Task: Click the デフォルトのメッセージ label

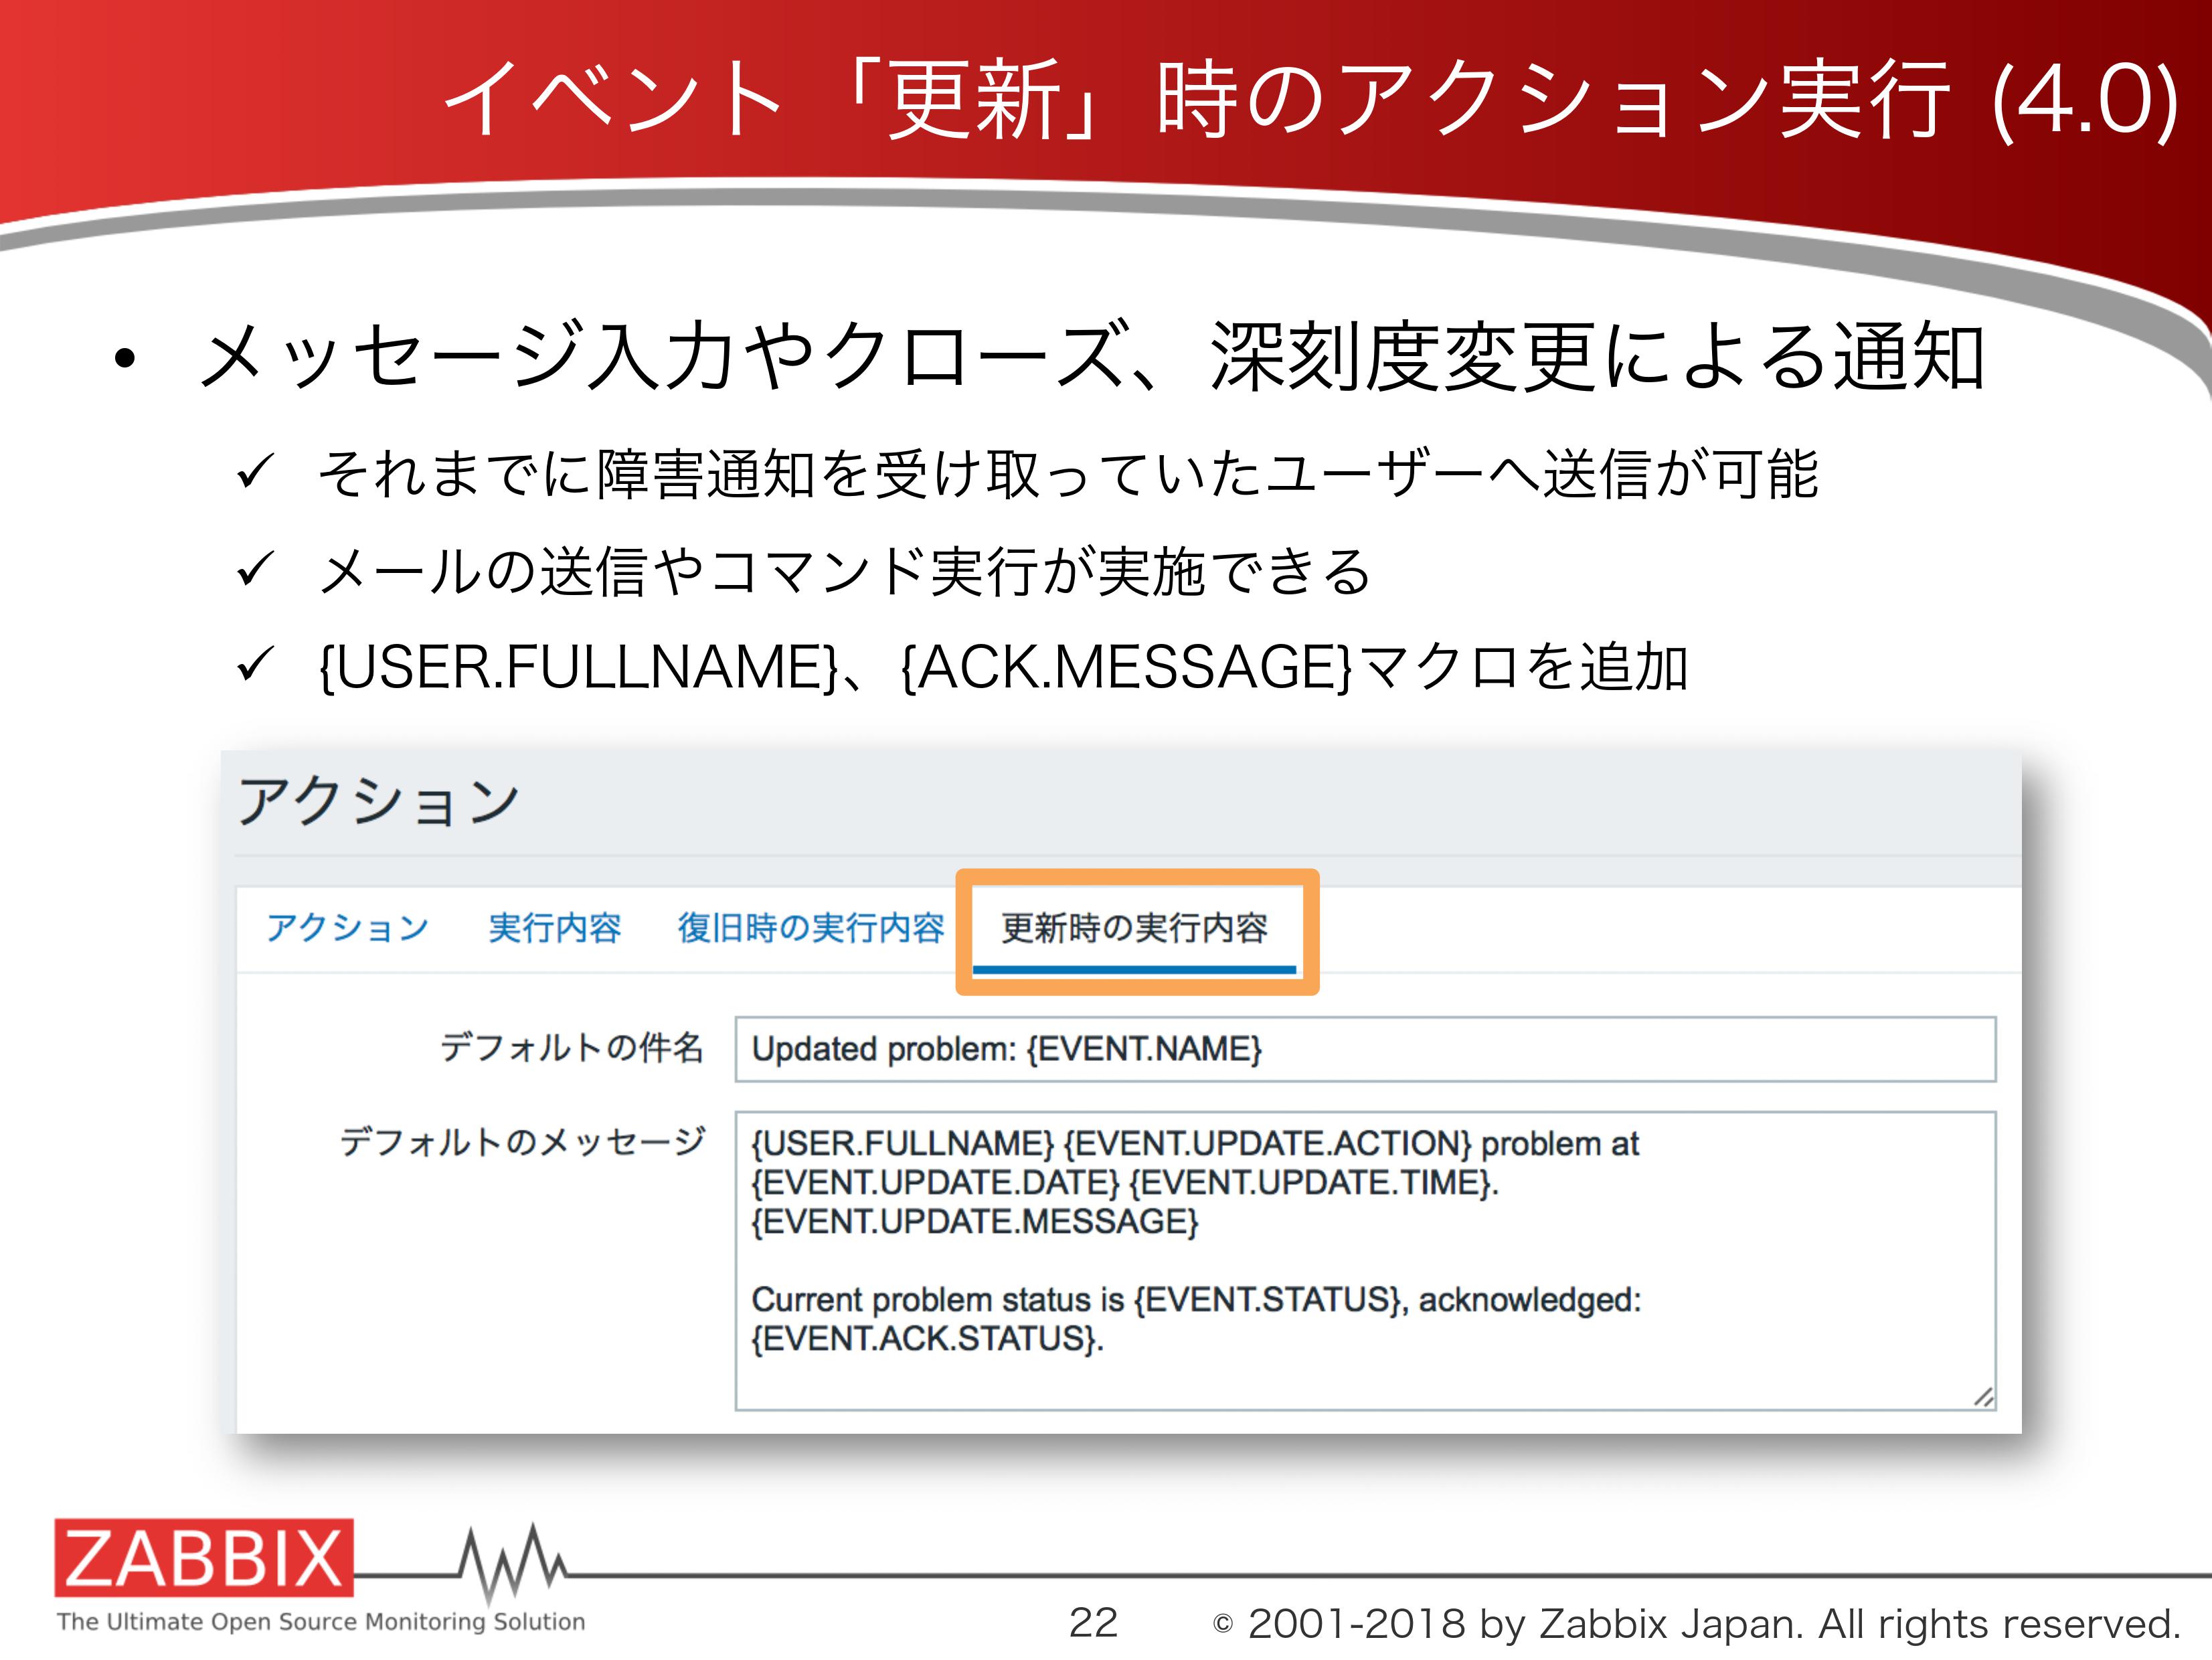Action: point(522,1141)
